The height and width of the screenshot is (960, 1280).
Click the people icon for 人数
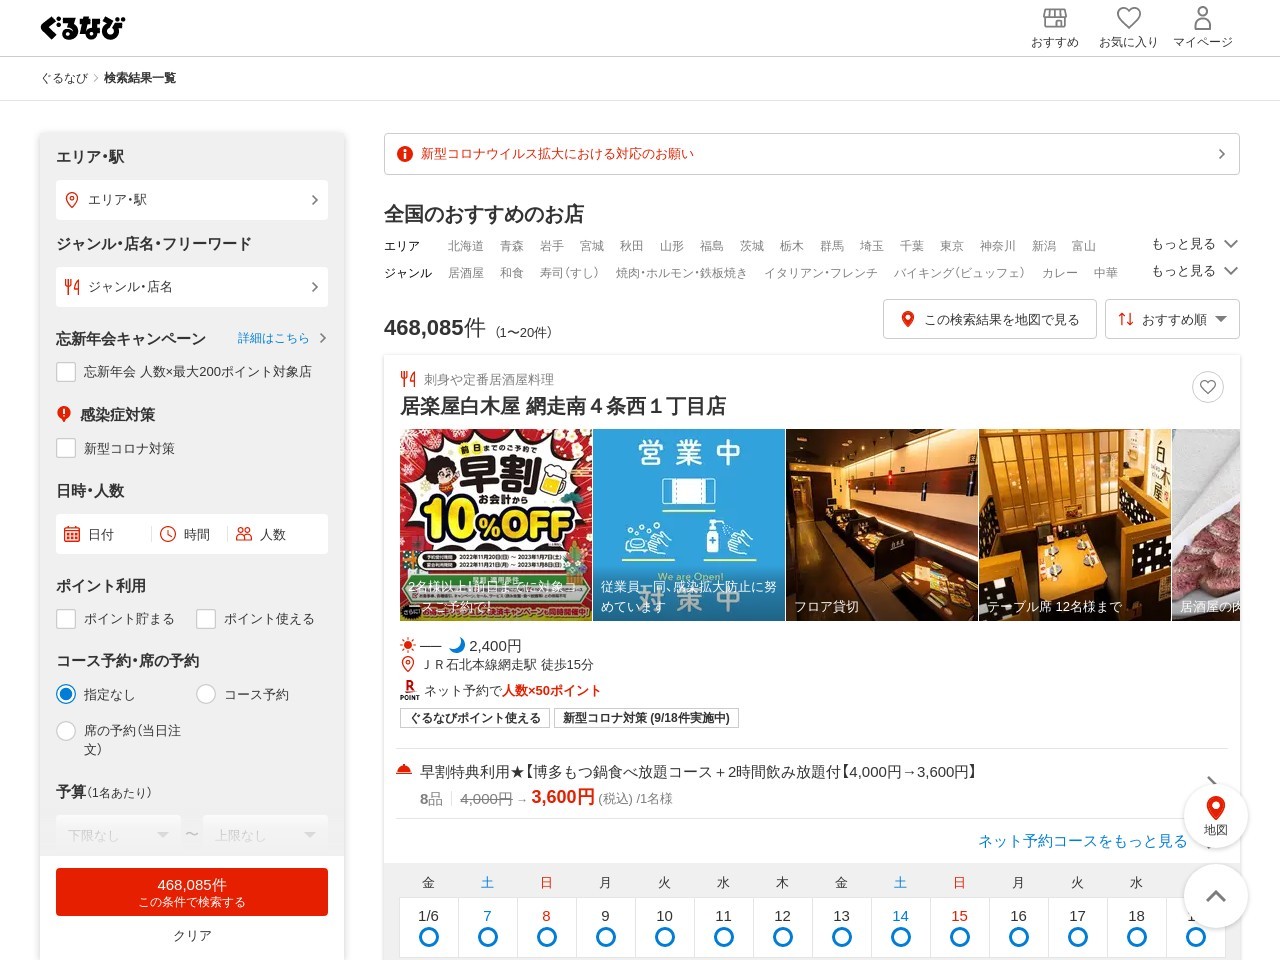[244, 534]
